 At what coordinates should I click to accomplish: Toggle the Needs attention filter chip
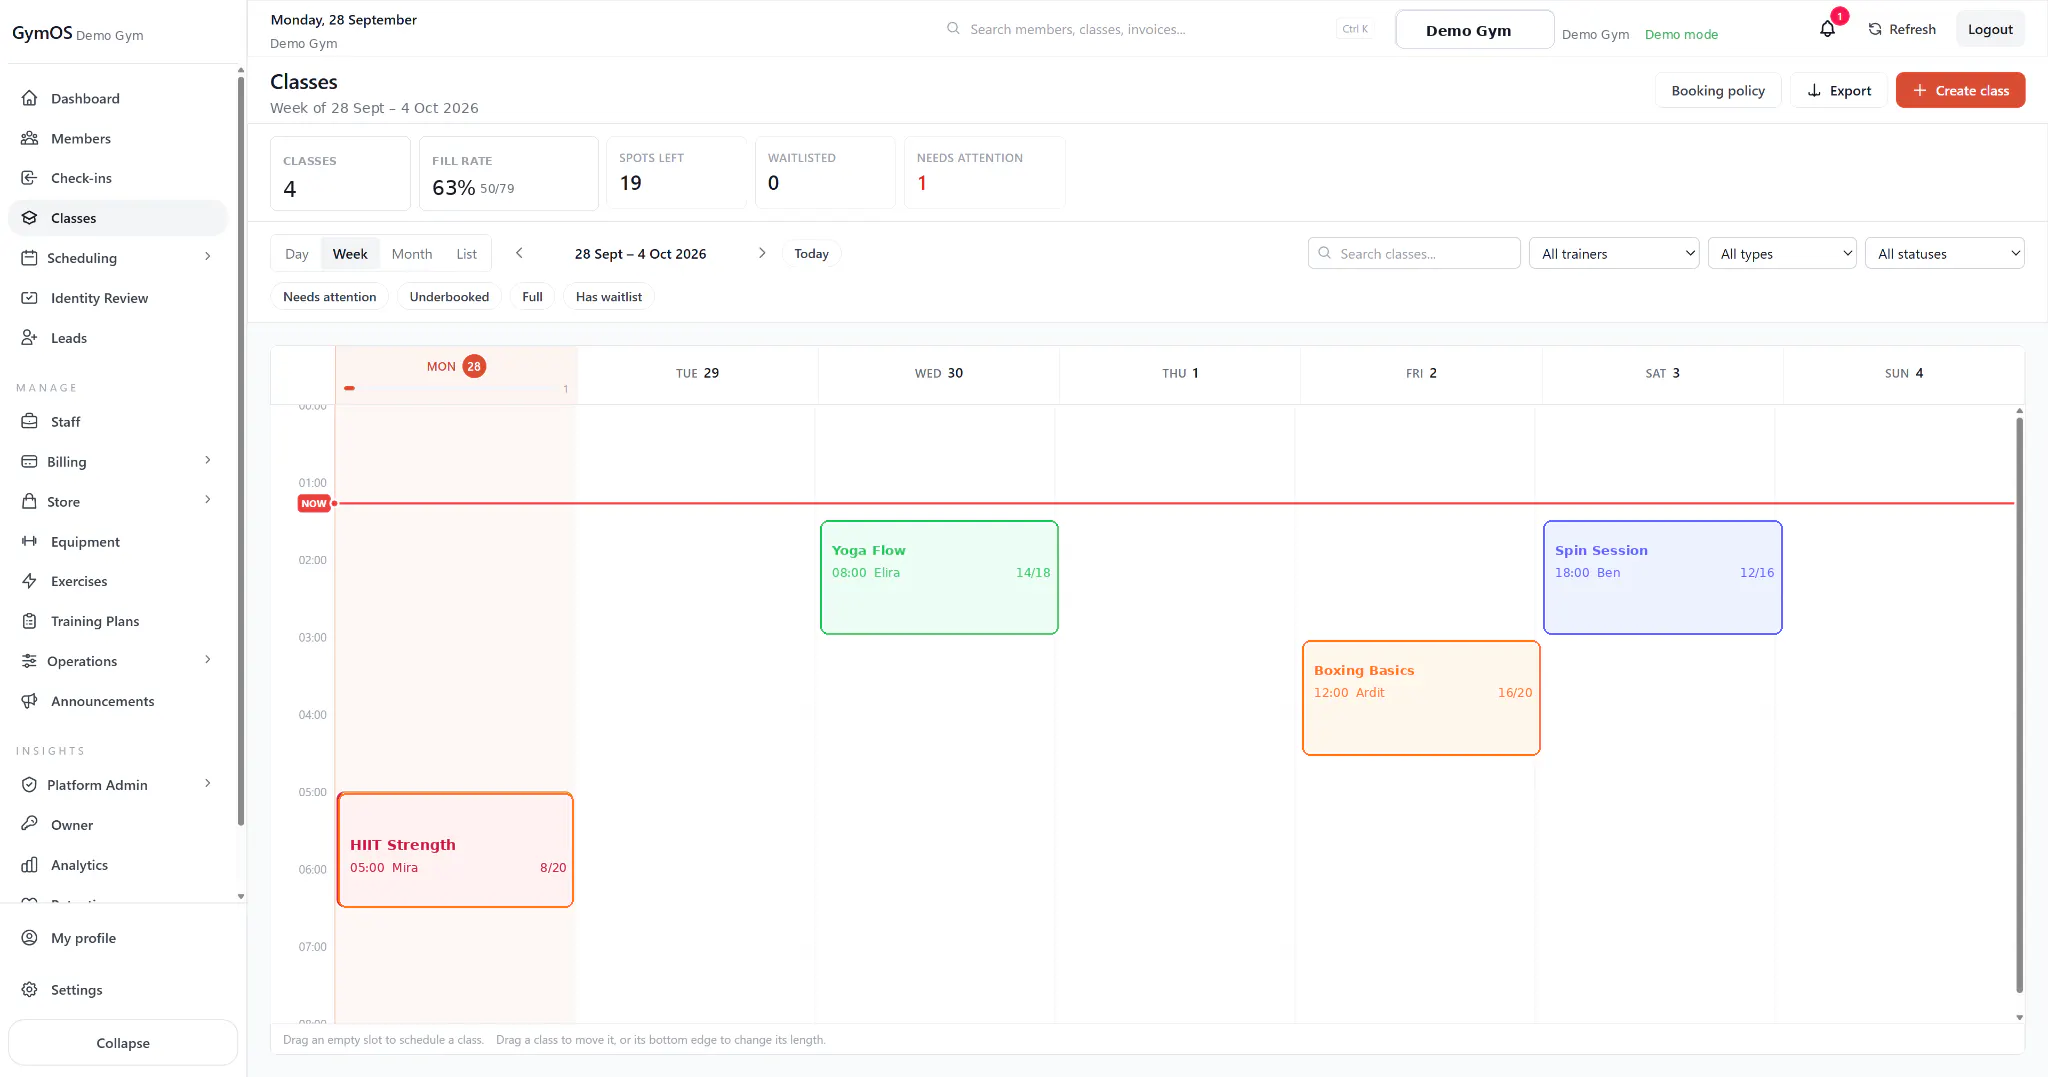pos(330,297)
